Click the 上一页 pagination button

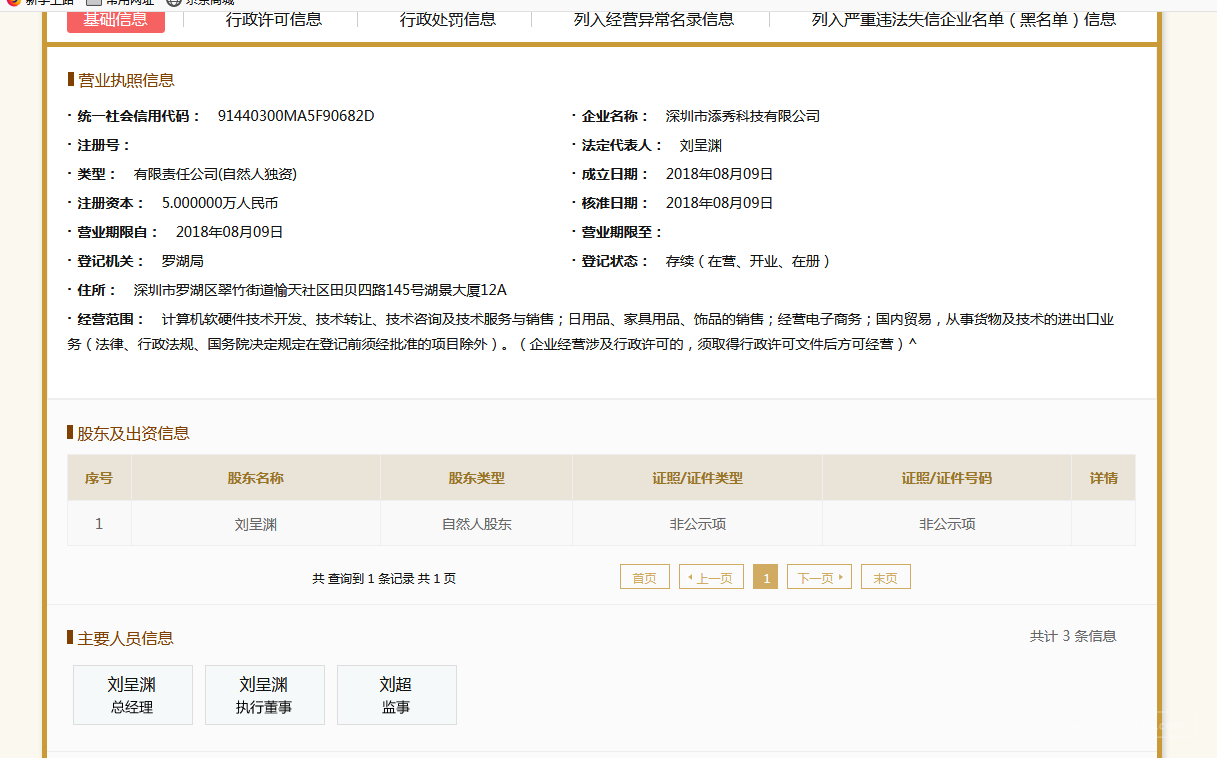[x=711, y=577]
